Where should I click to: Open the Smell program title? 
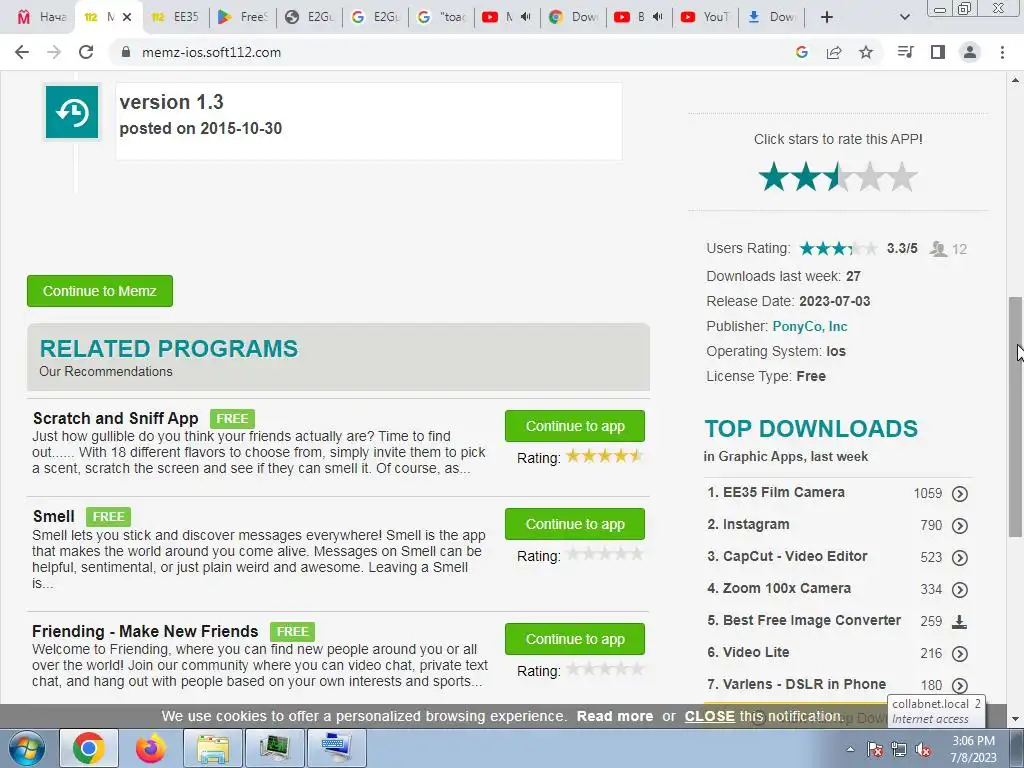click(54, 517)
